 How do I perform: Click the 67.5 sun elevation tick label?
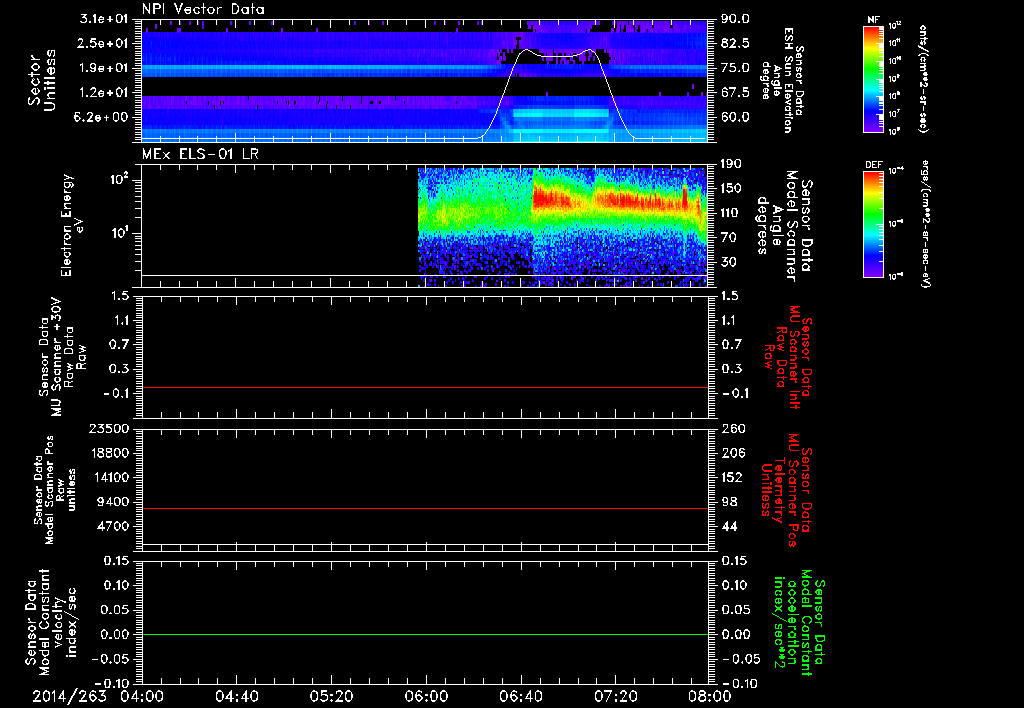735,93
